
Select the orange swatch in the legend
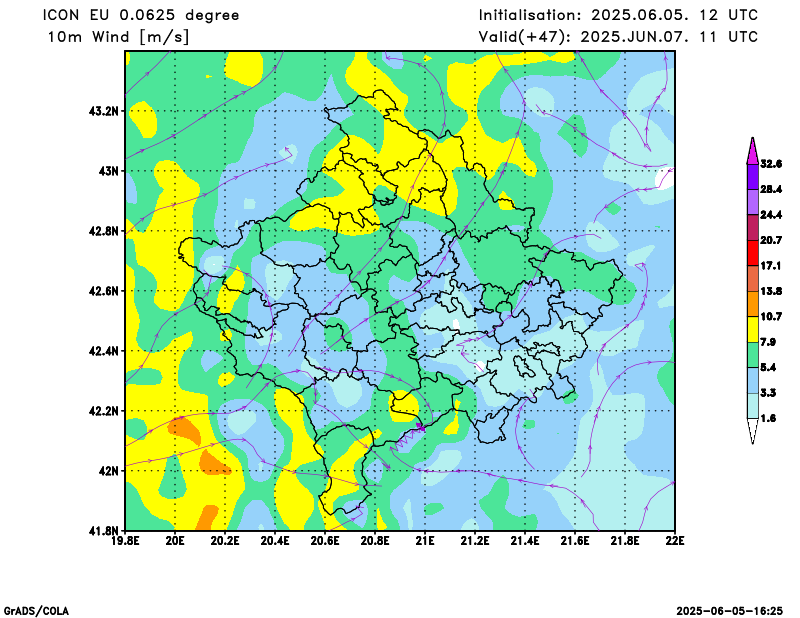[753, 304]
